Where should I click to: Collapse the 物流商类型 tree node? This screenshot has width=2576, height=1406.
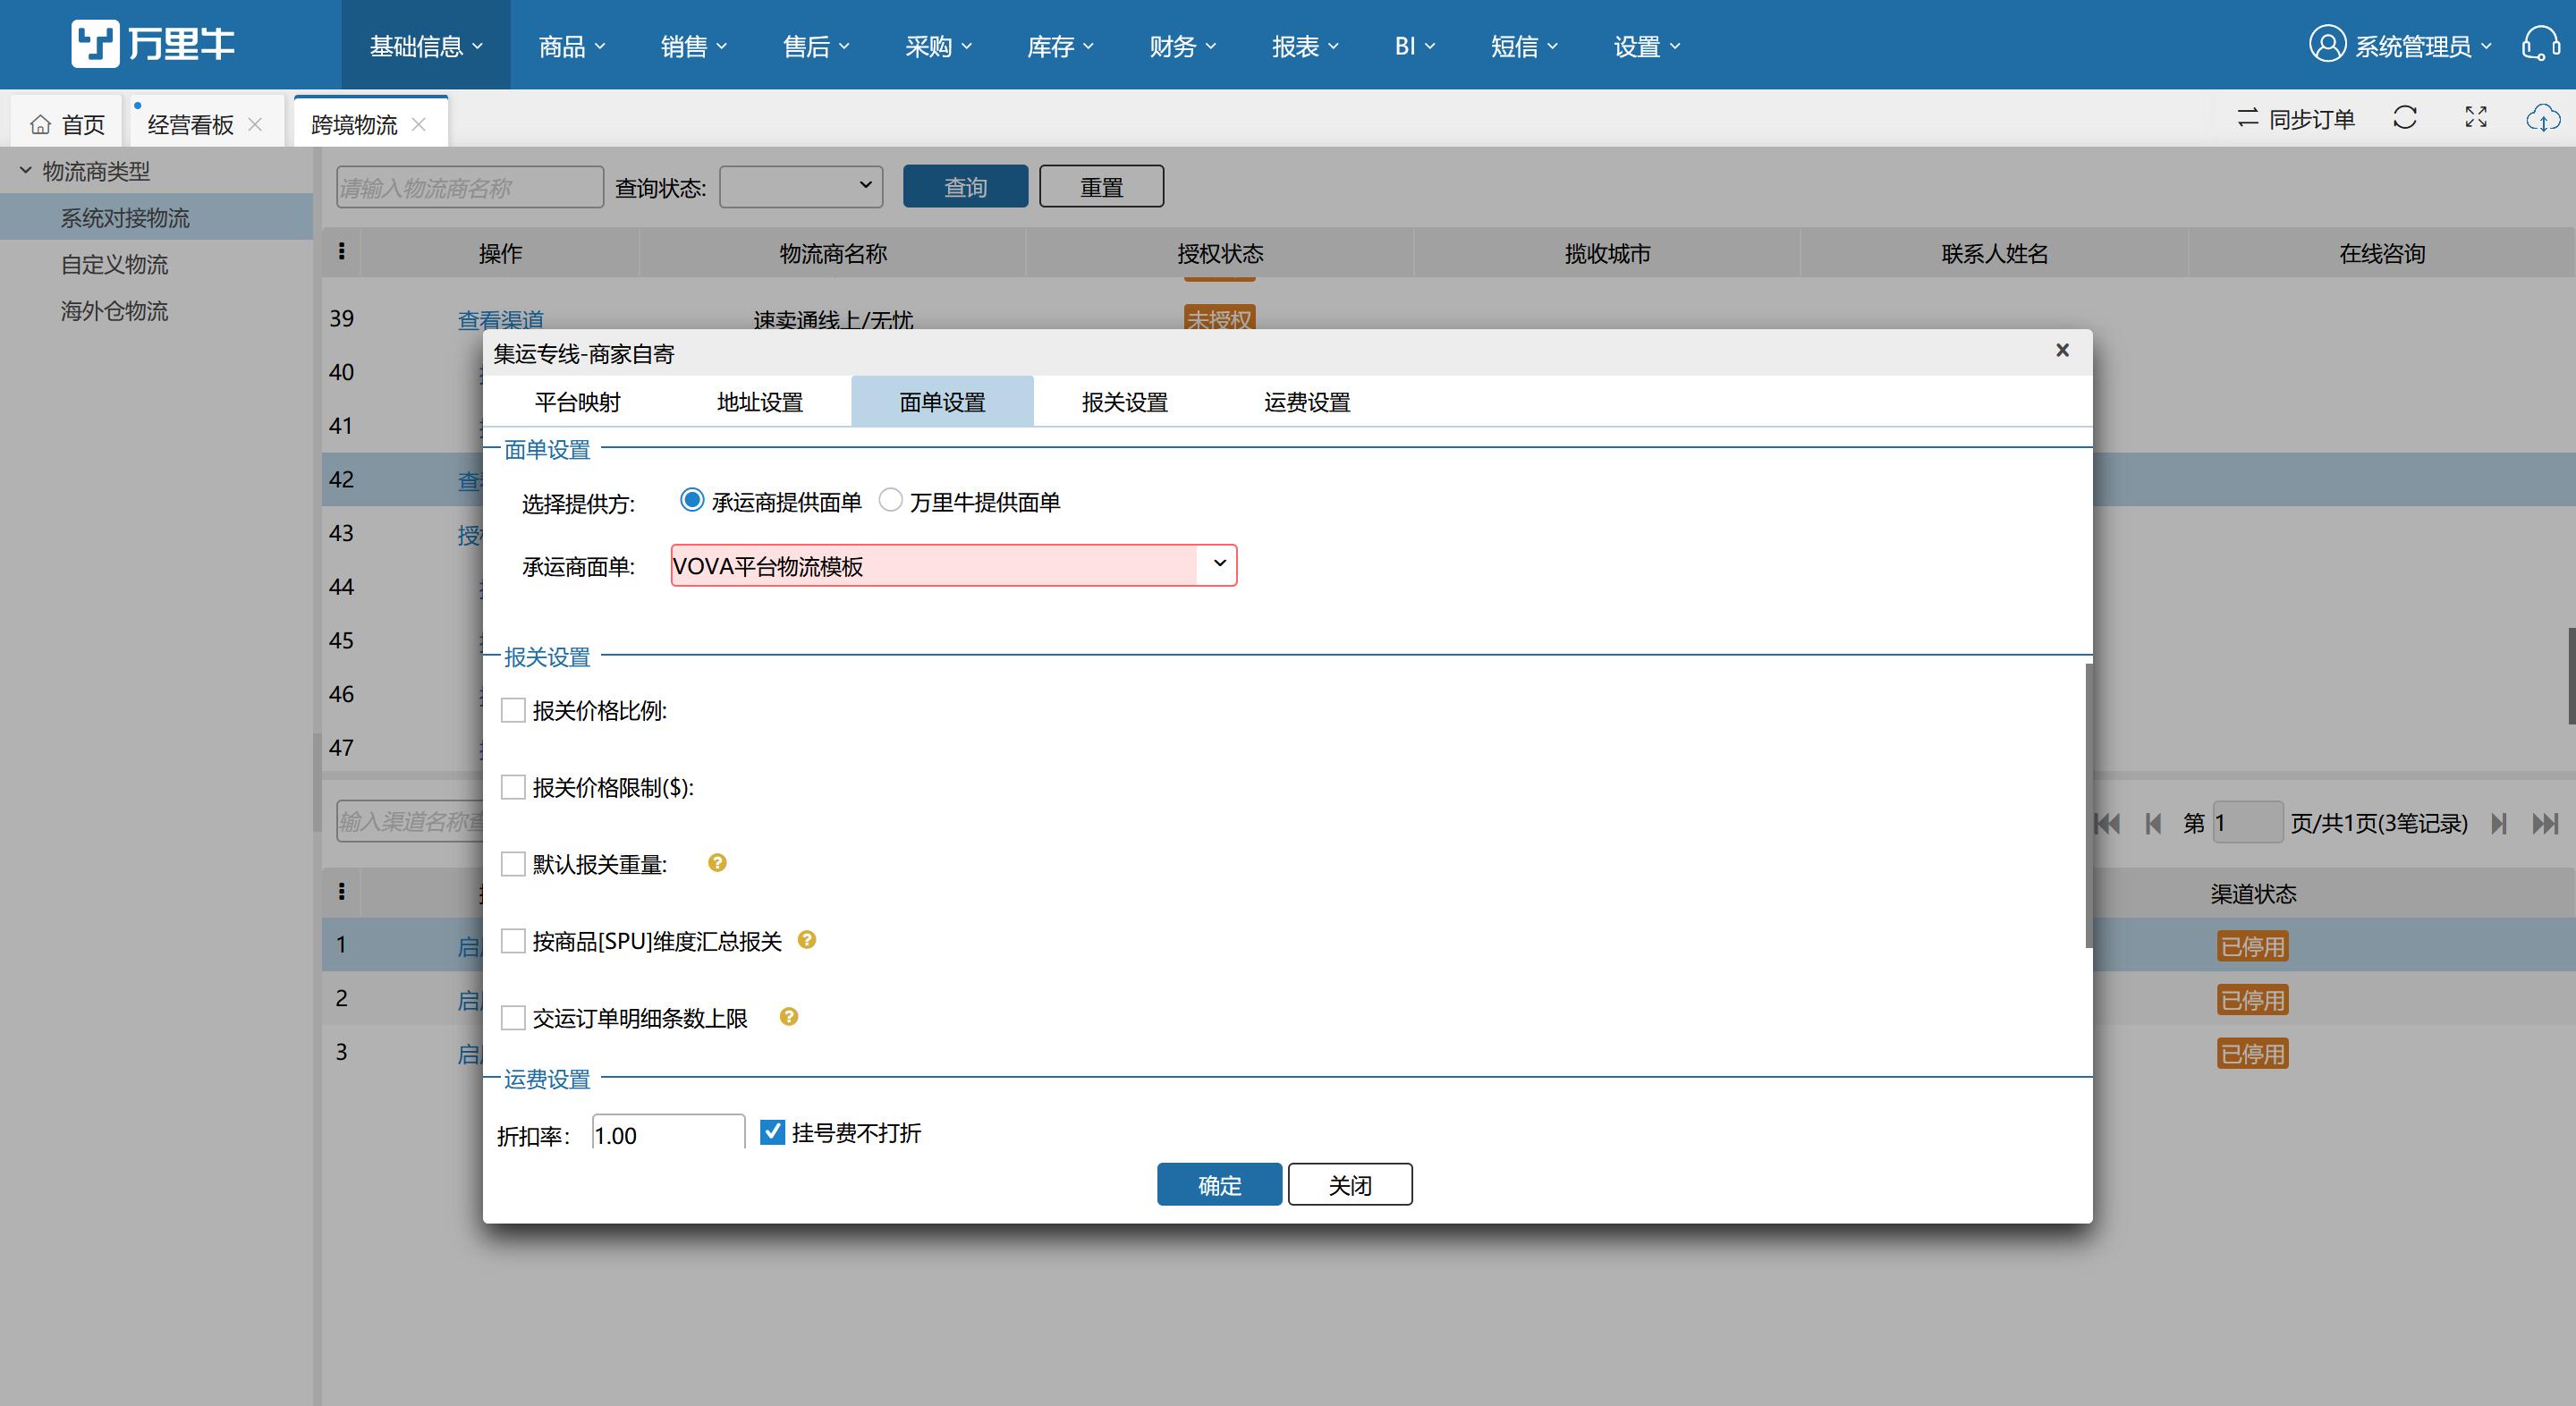click(x=26, y=171)
